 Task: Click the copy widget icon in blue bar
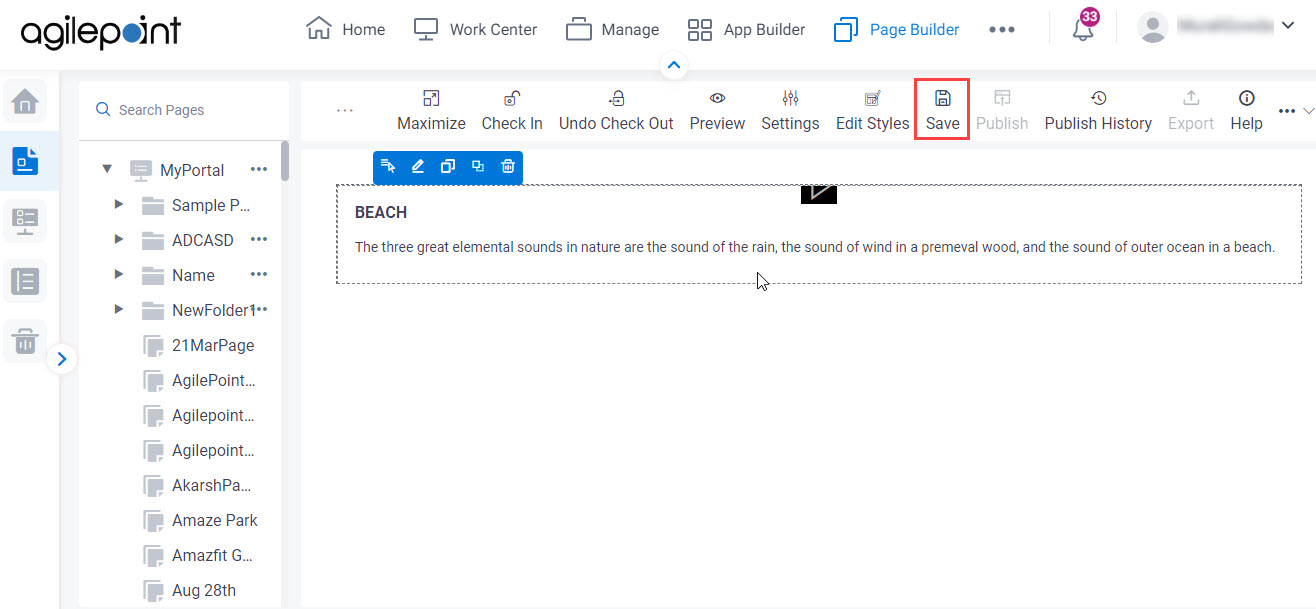point(448,166)
